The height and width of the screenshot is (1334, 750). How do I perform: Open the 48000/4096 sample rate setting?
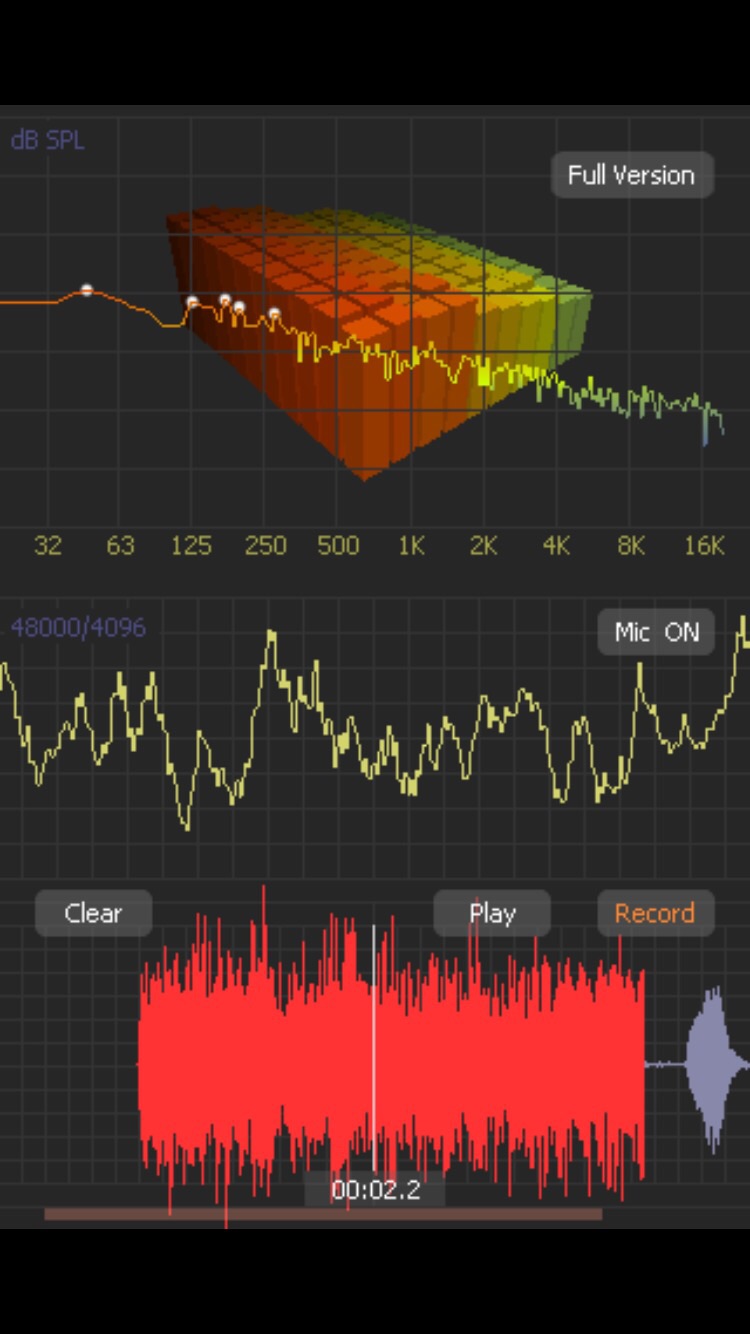pos(78,628)
